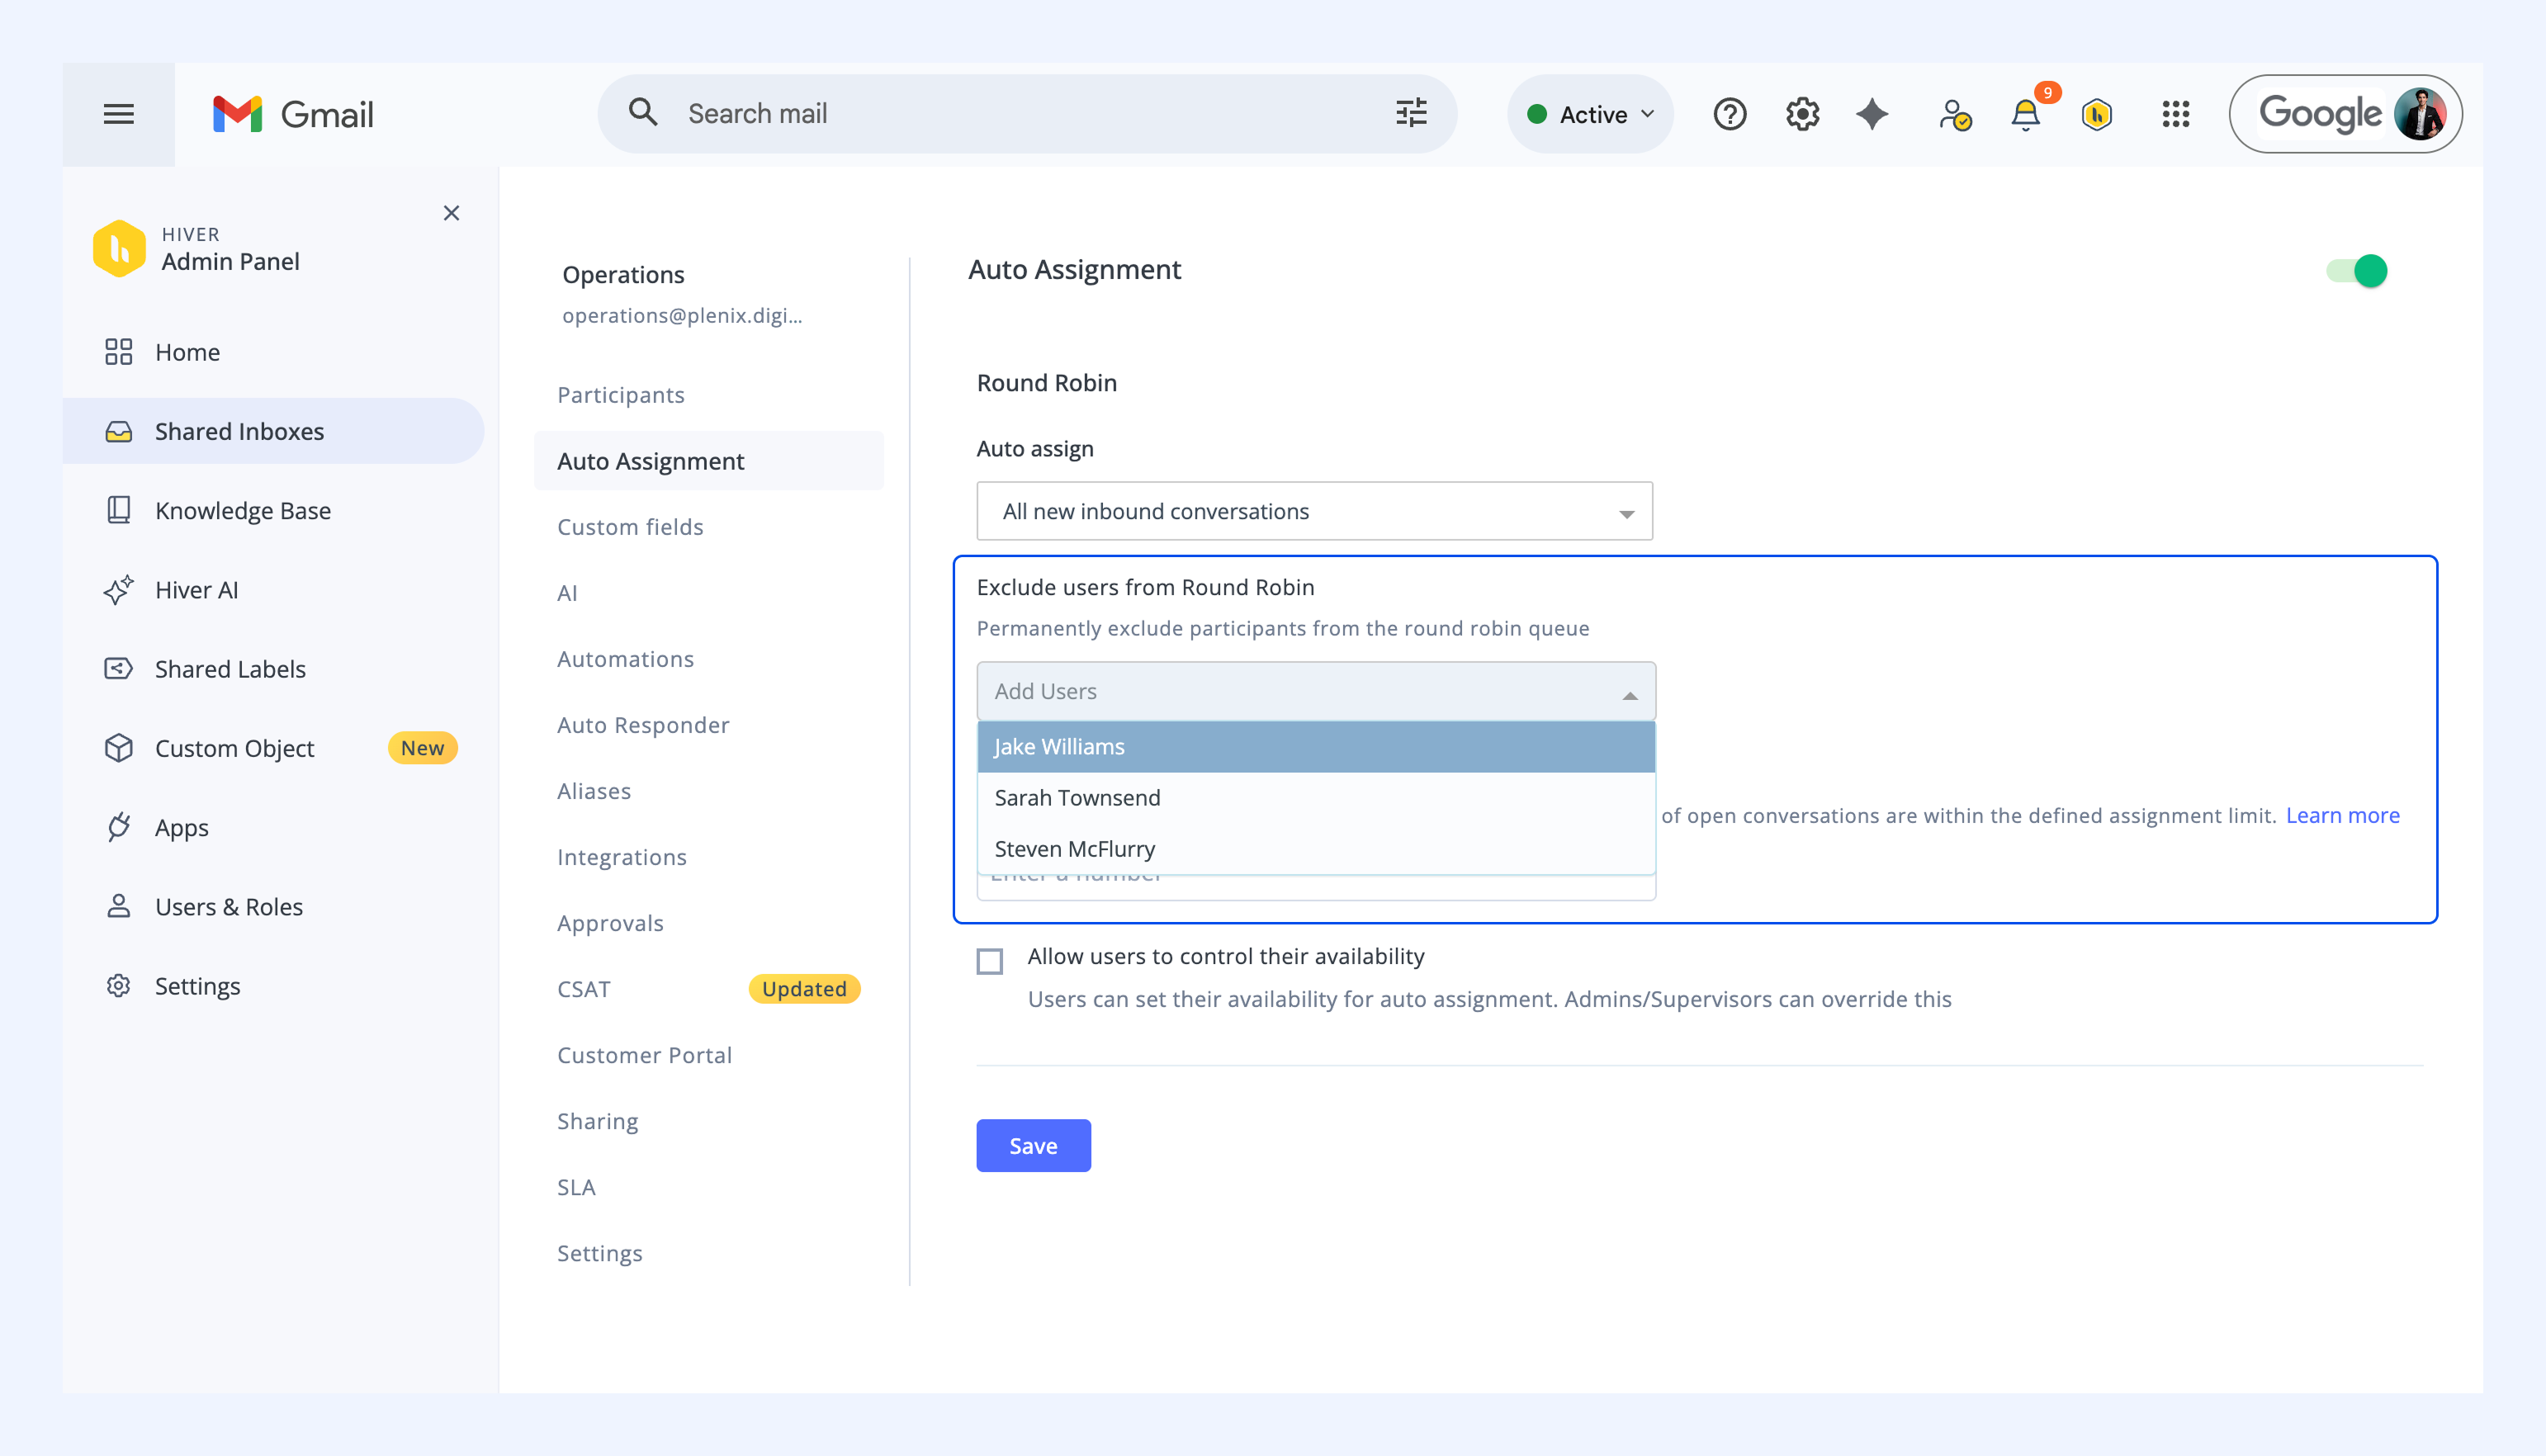Open Gmail settings gear icon
This screenshot has height=1456, width=2546.
pyautogui.click(x=1802, y=114)
